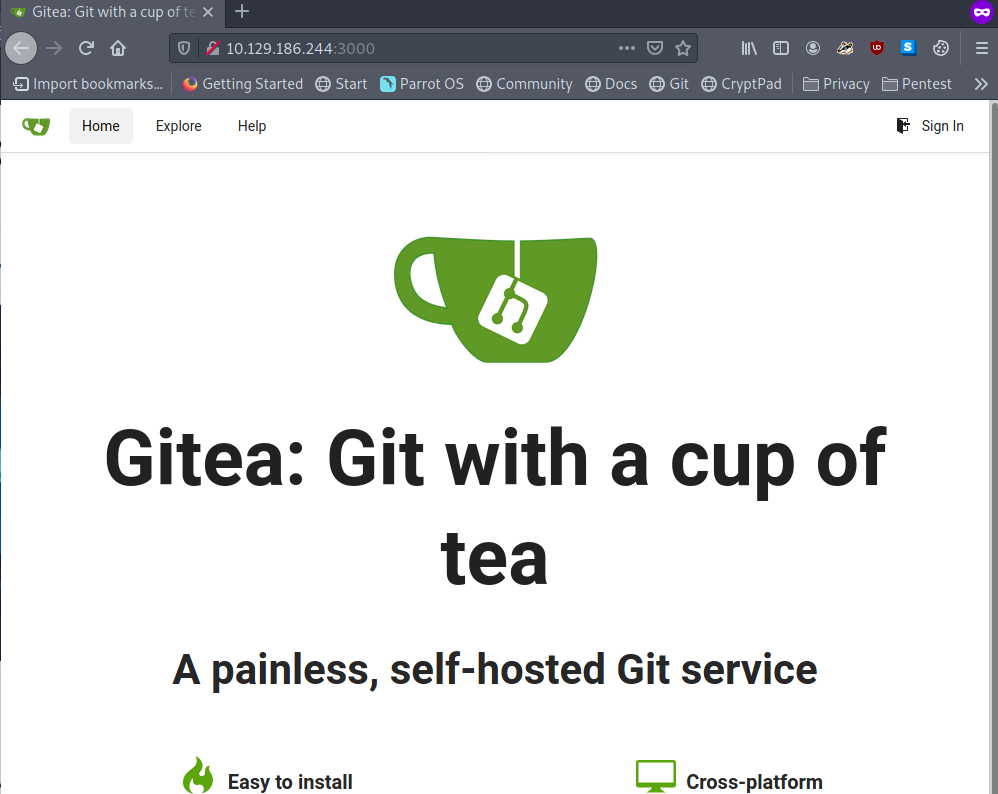Image resolution: width=998 pixels, height=794 pixels.
Task: Open the Explore menu item
Action: (178, 126)
